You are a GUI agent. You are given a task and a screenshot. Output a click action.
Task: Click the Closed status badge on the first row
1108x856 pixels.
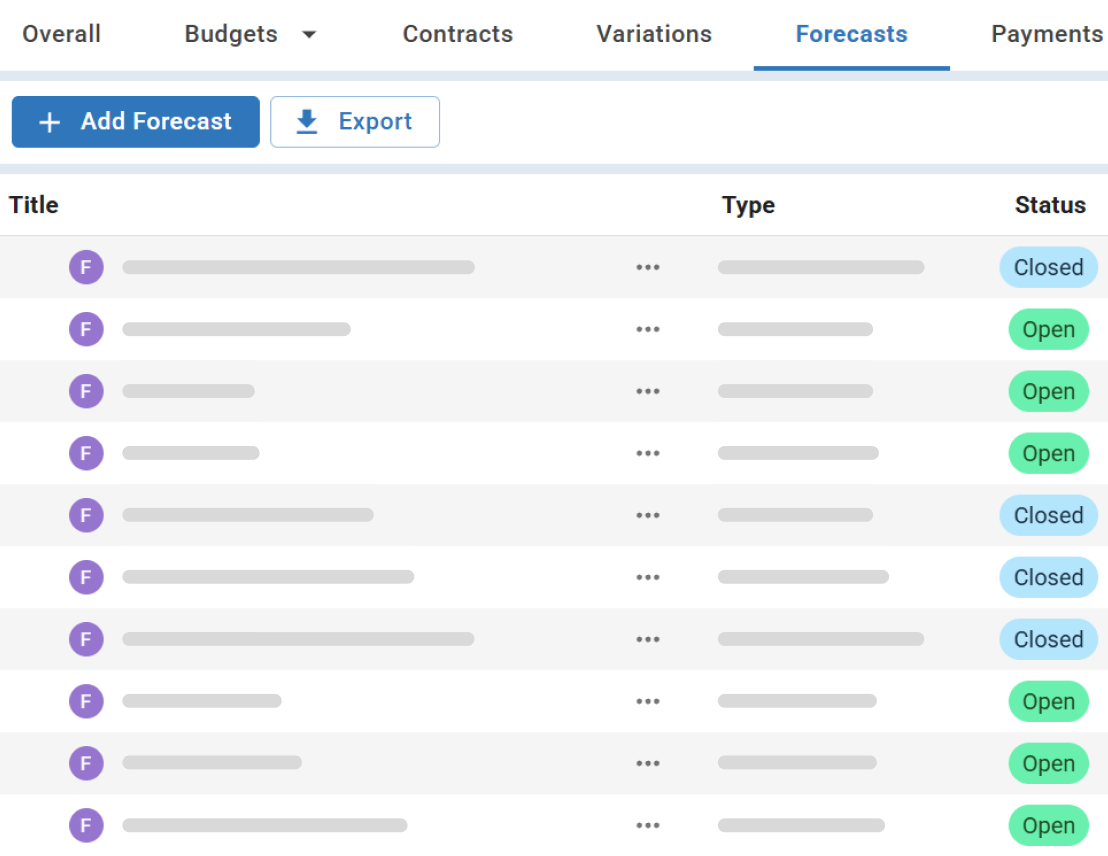tap(1048, 267)
